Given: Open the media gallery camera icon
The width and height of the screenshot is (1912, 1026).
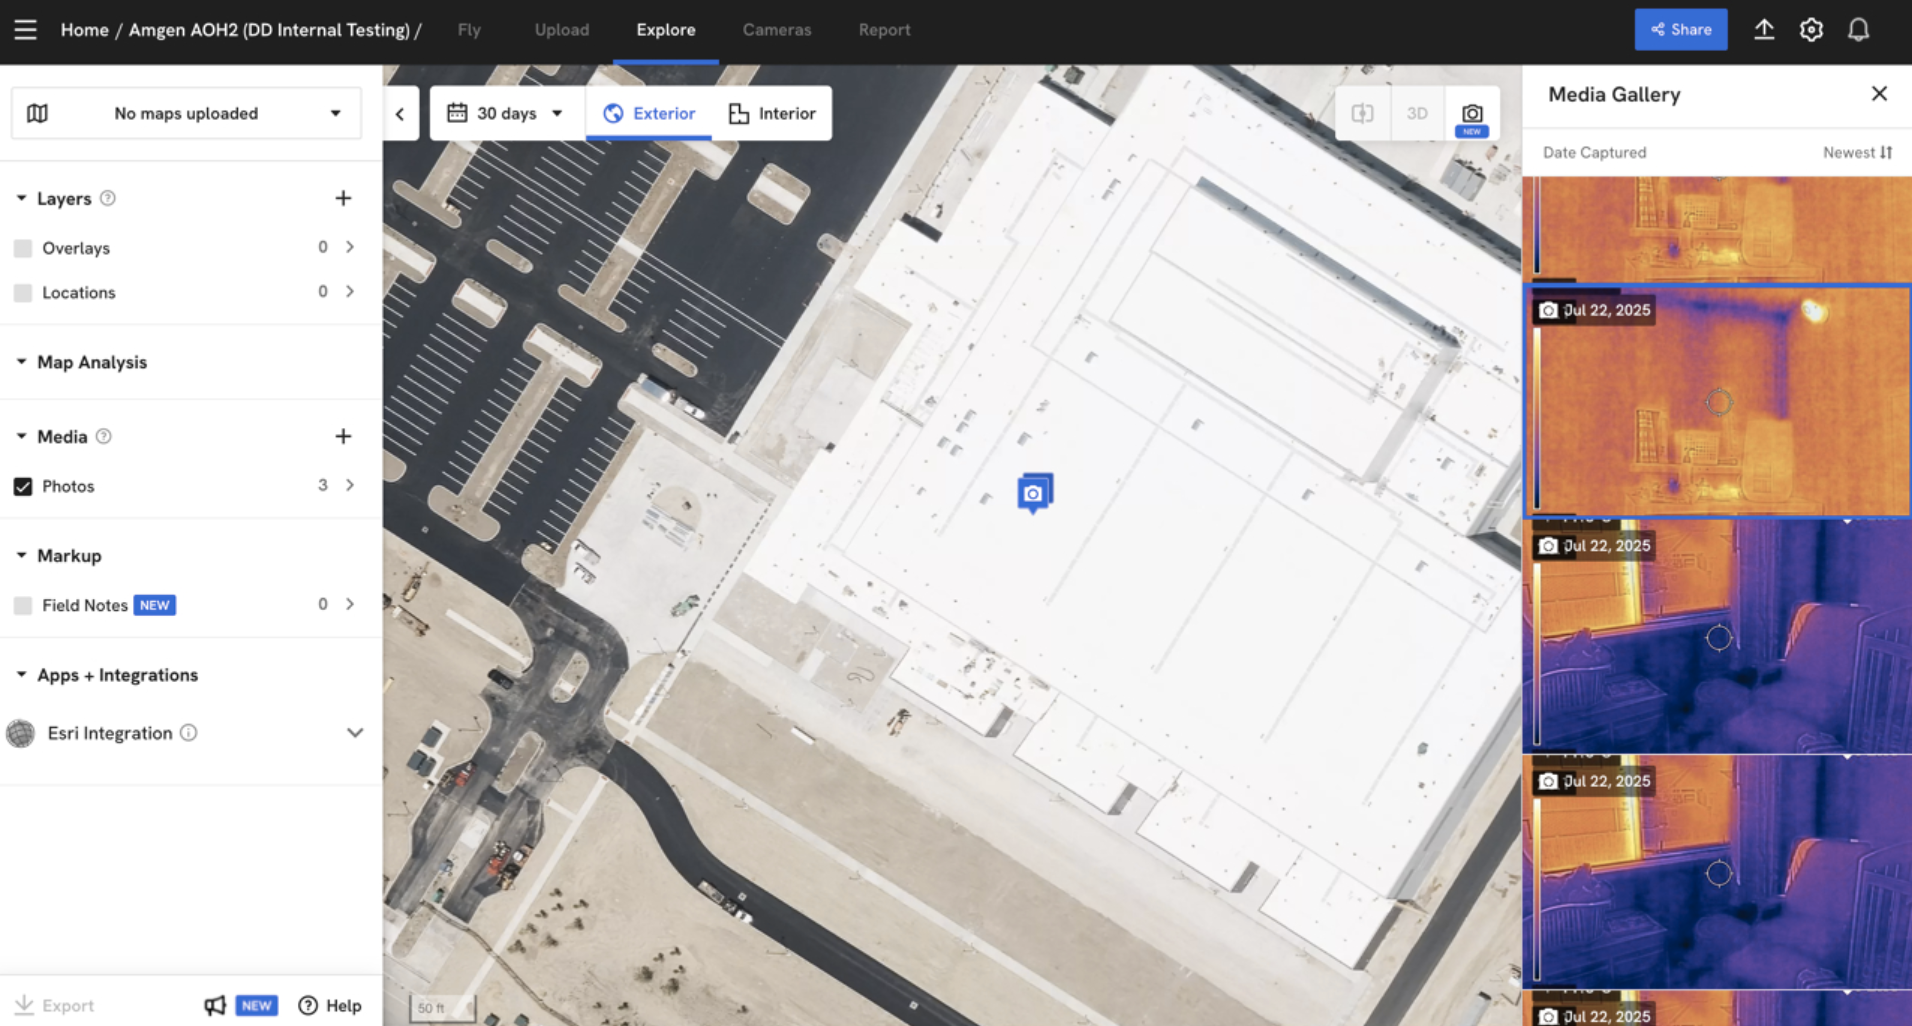Looking at the screenshot, I should 1471,114.
